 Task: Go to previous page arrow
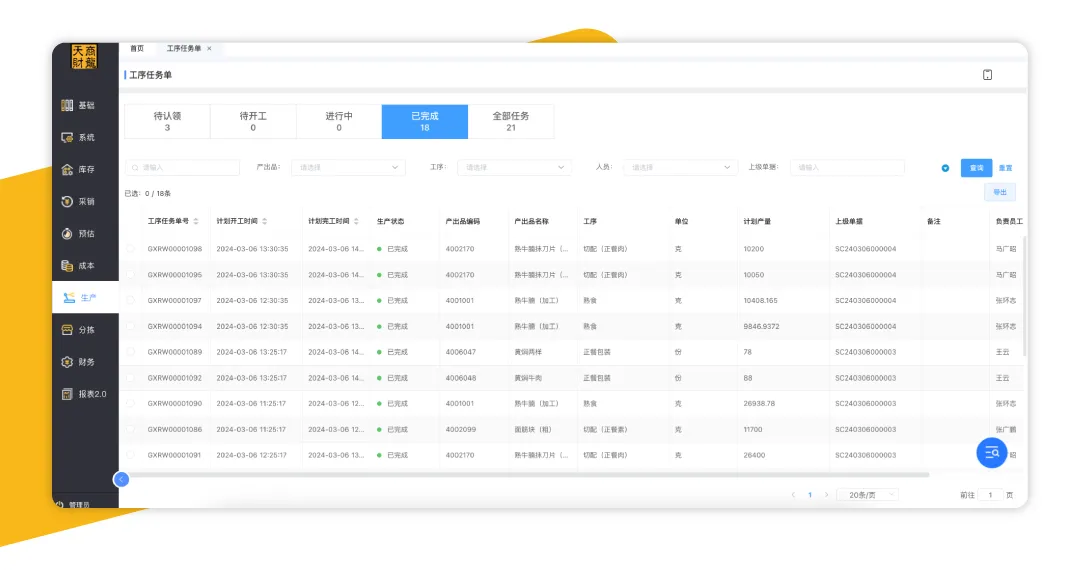click(x=793, y=495)
